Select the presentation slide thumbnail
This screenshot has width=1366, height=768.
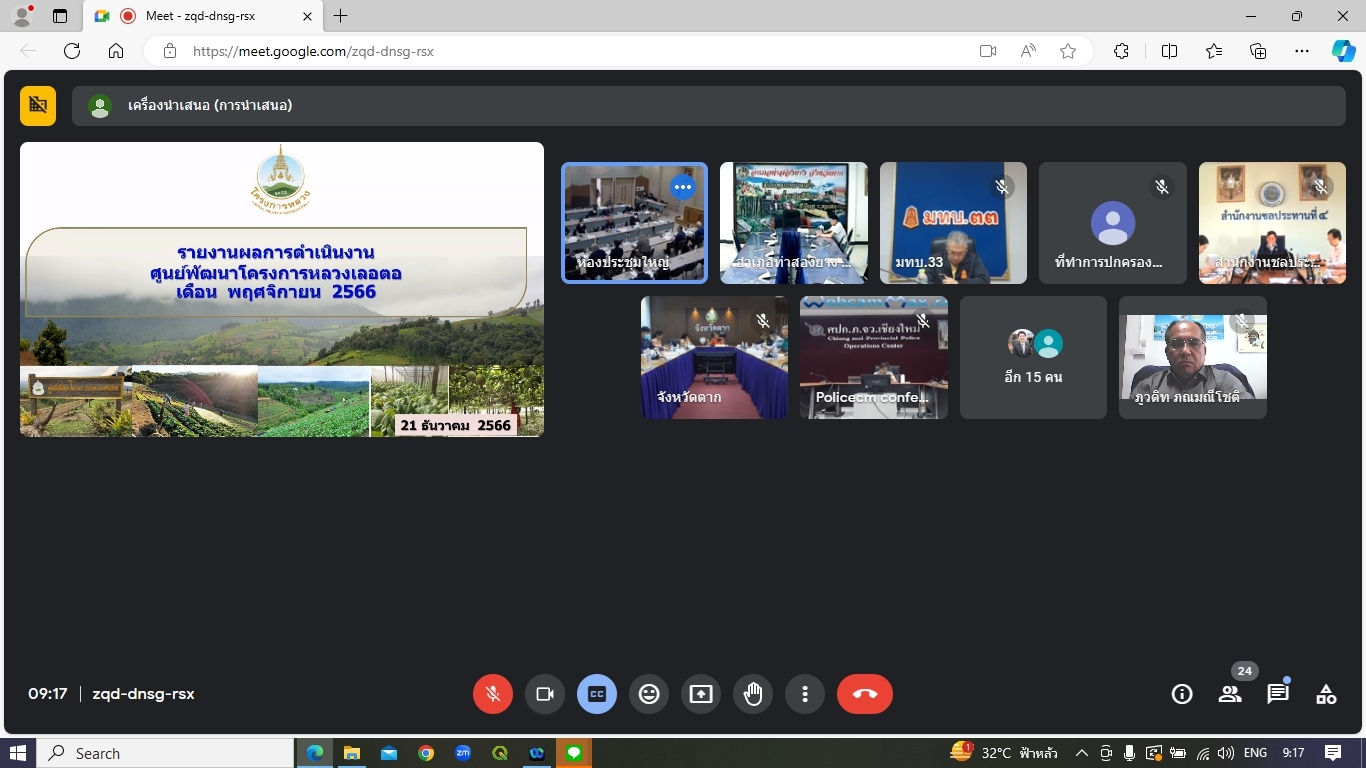[x=282, y=289]
